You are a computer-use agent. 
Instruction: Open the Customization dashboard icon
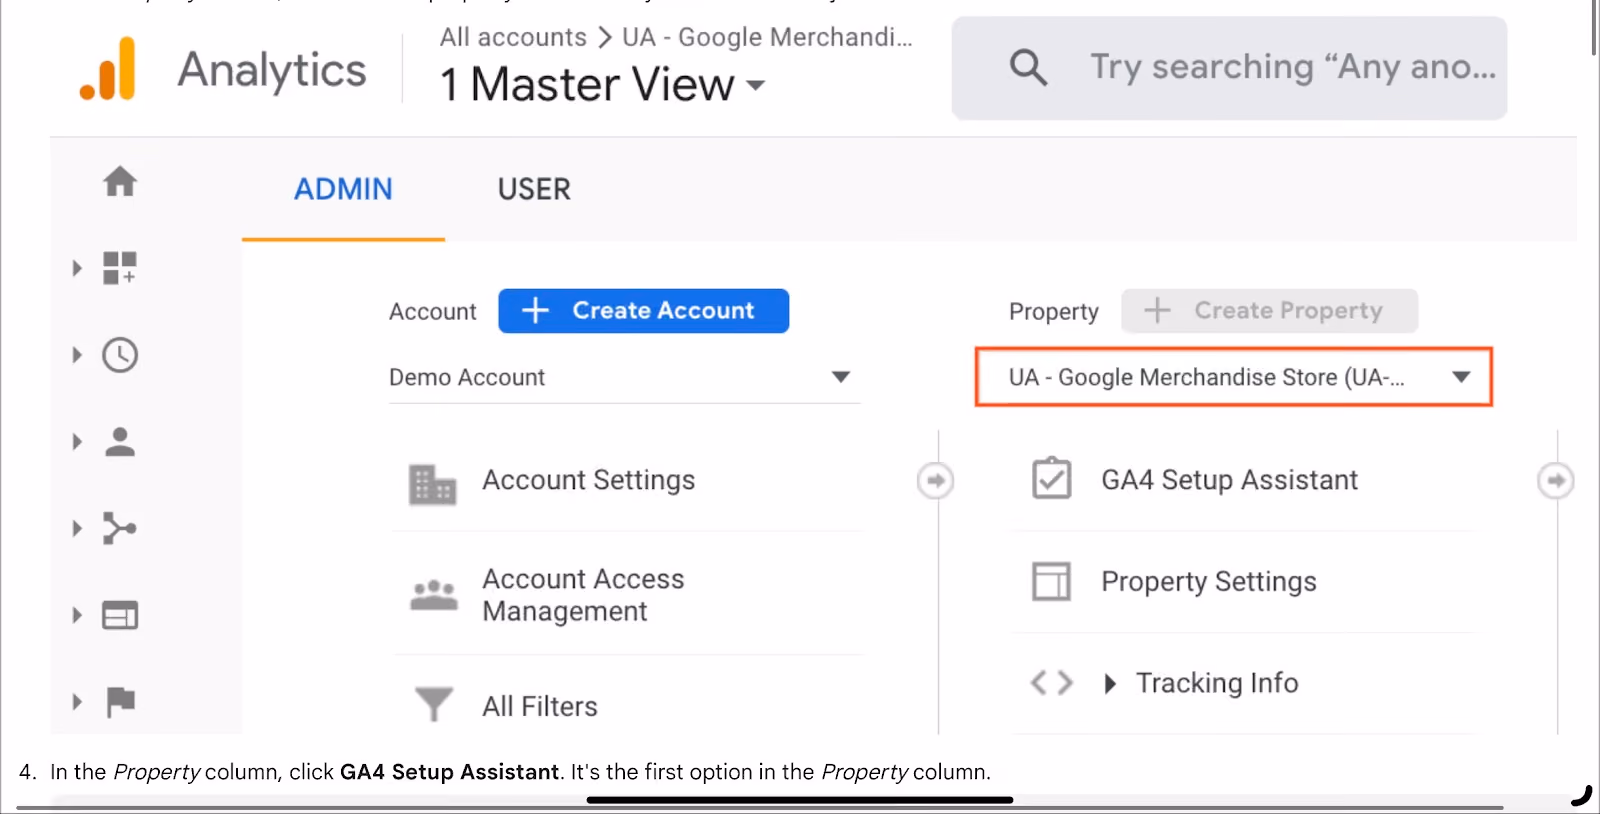point(120,268)
